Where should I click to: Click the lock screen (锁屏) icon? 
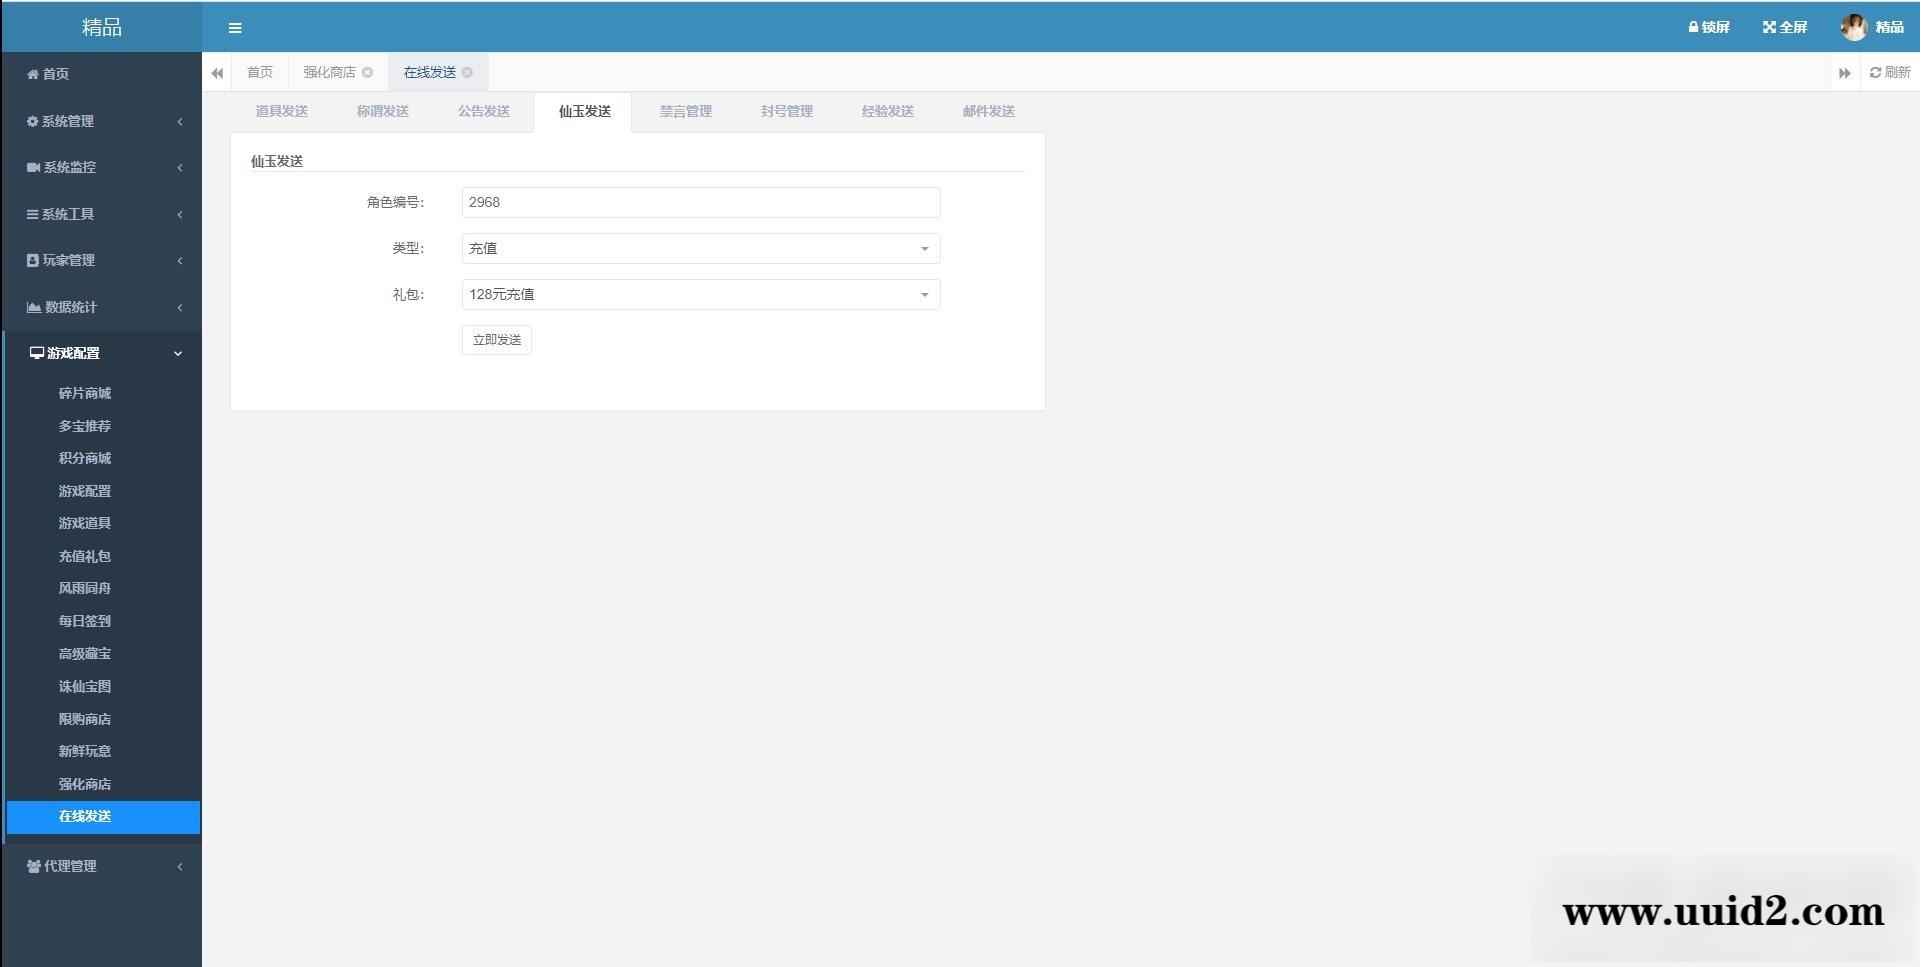tap(1693, 27)
